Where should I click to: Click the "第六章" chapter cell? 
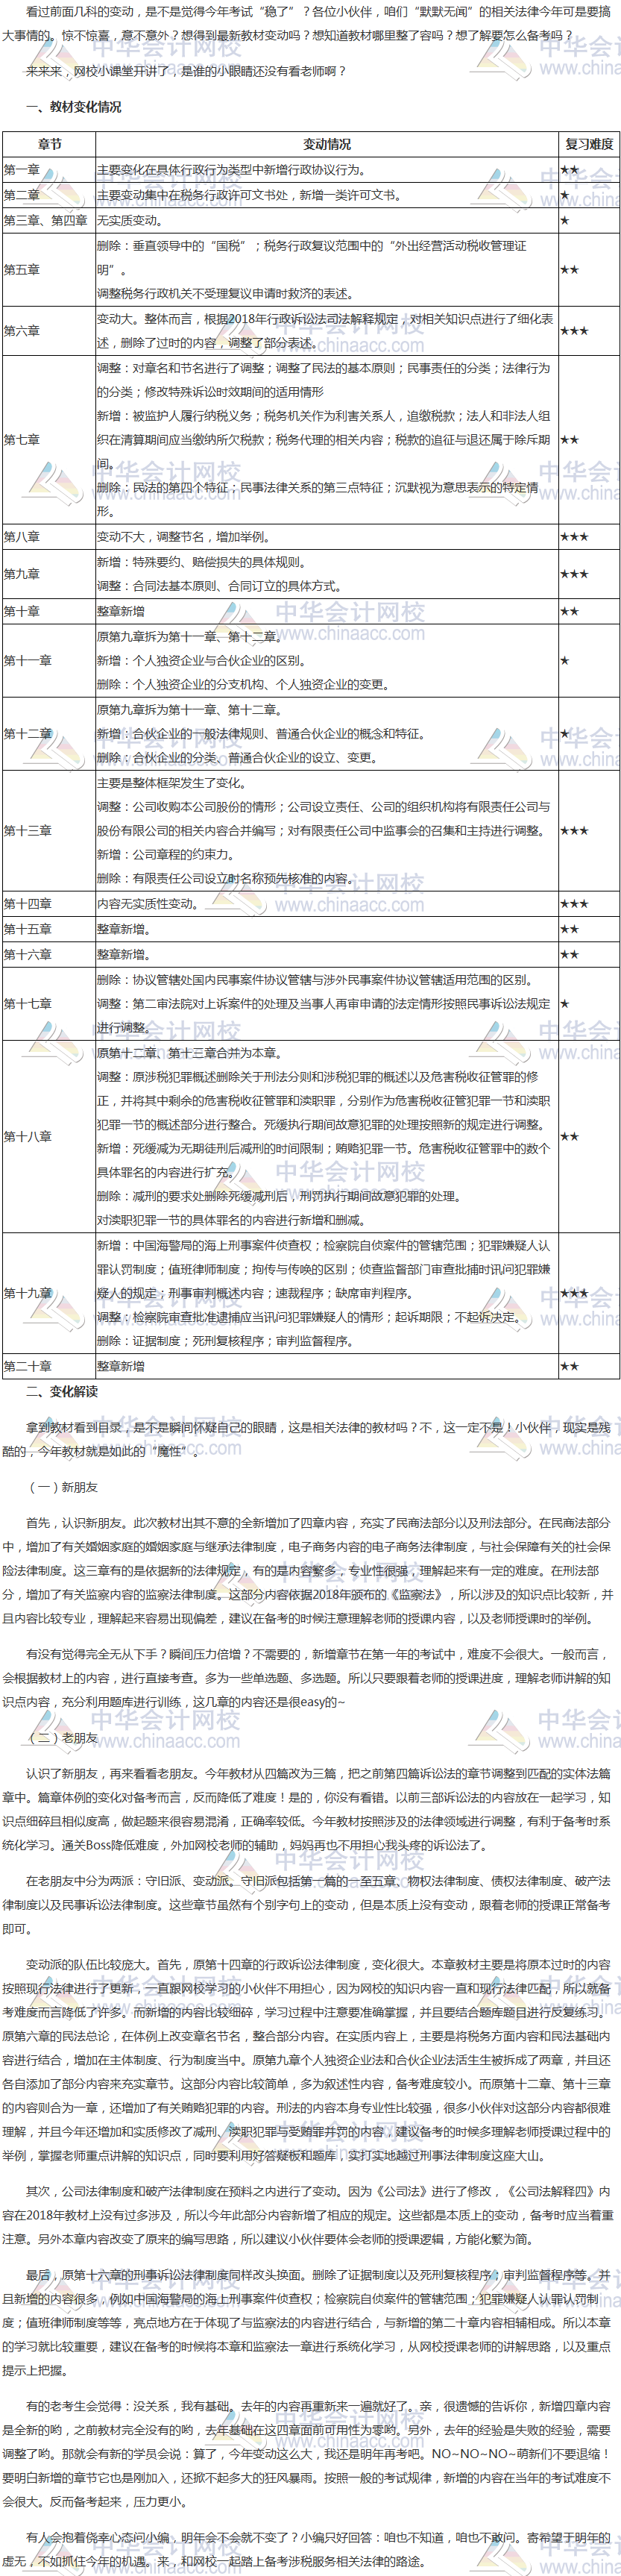click(48, 331)
